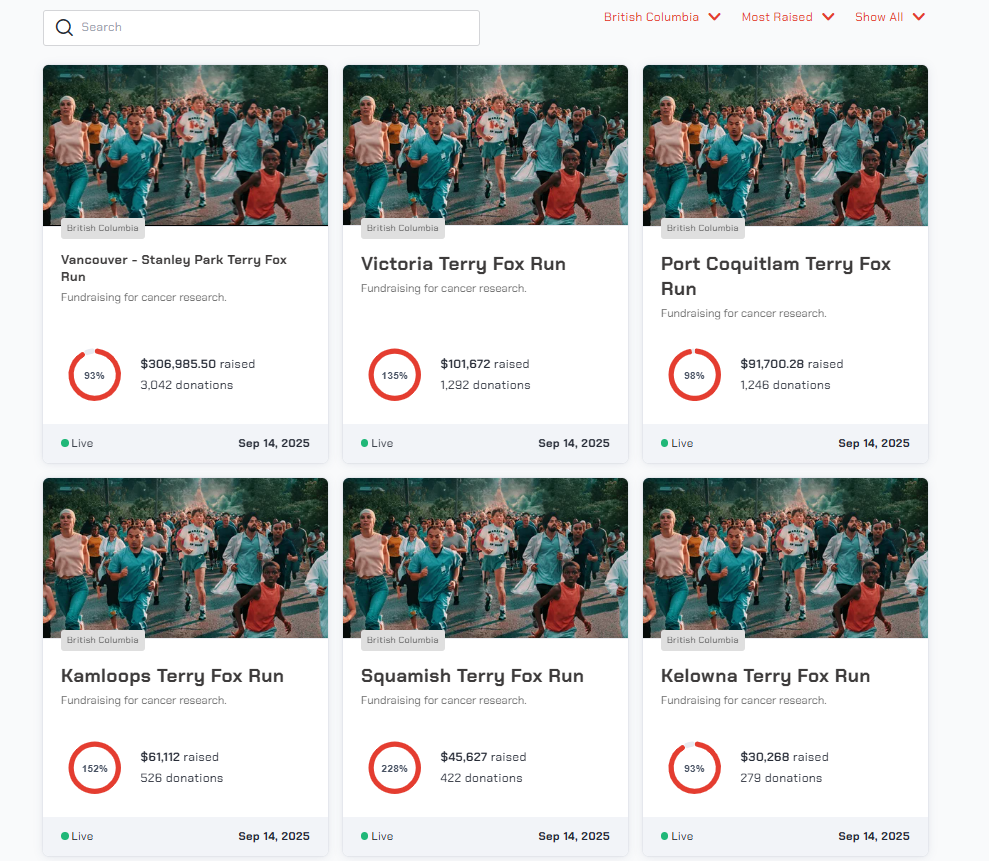Click the Vancouver 93% progress ring
The height and width of the screenshot is (861, 989).
[x=94, y=375]
